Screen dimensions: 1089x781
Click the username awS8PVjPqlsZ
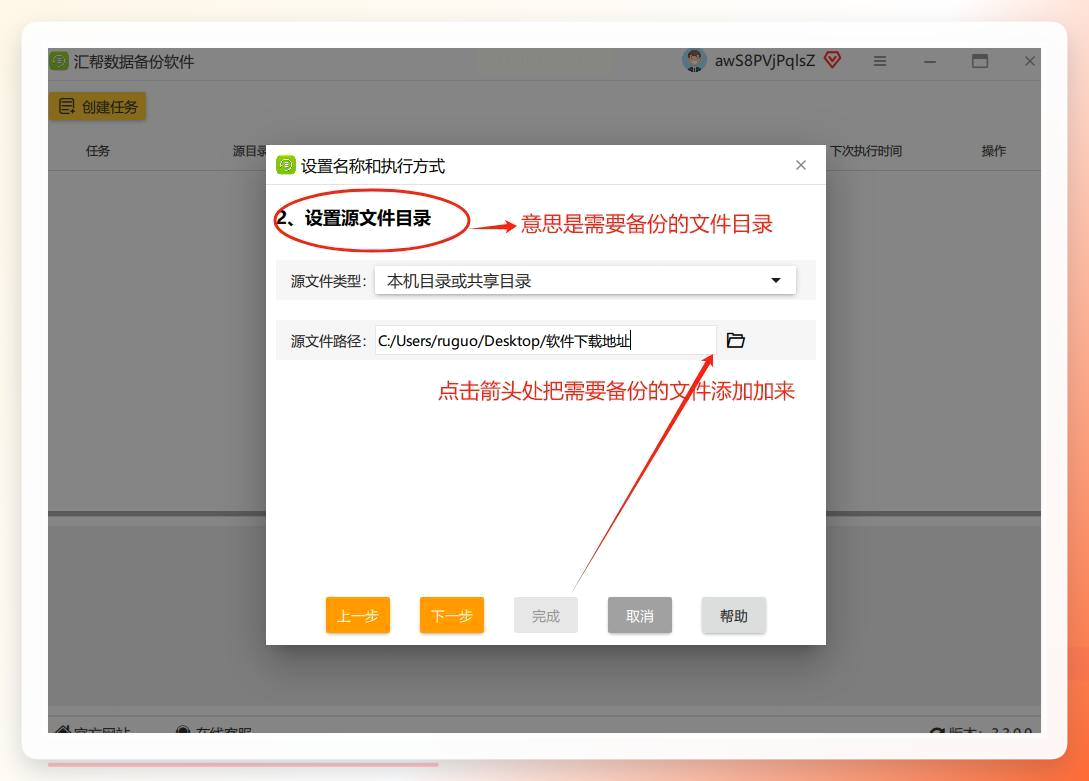(765, 61)
